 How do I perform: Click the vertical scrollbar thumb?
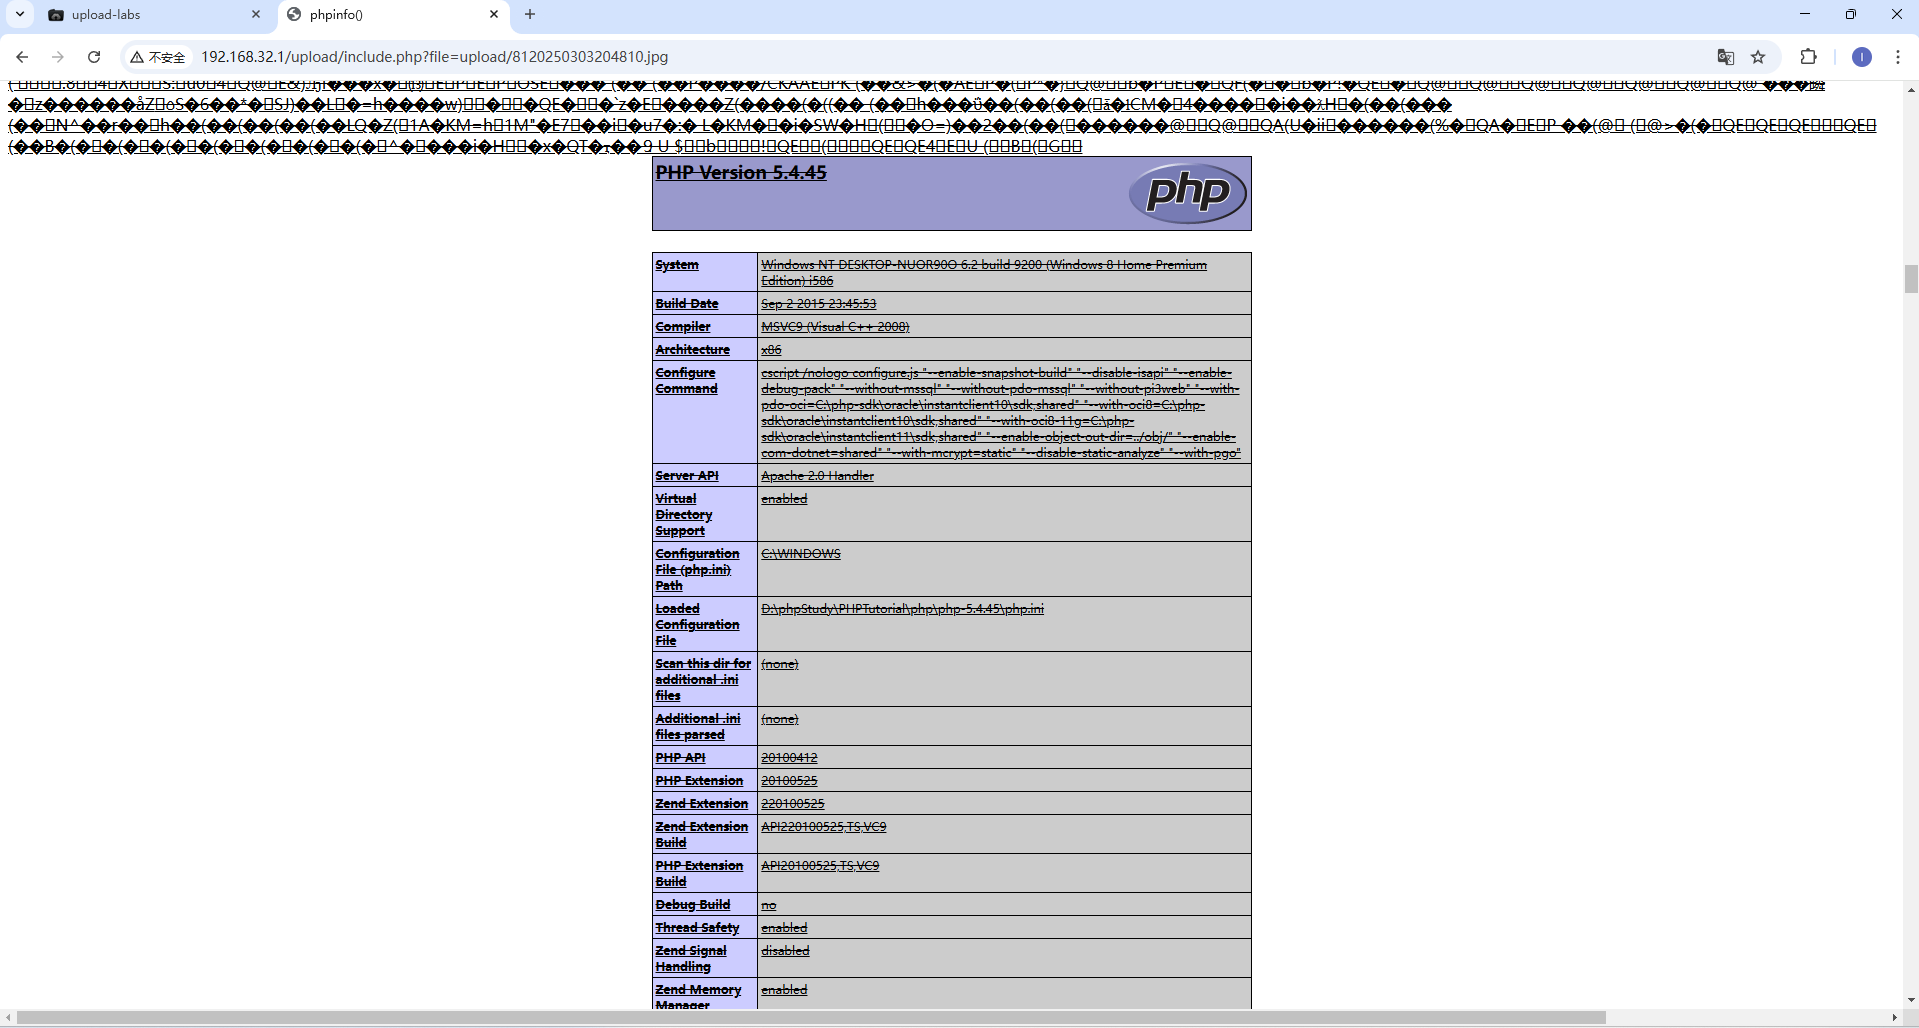pyautogui.click(x=1911, y=279)
